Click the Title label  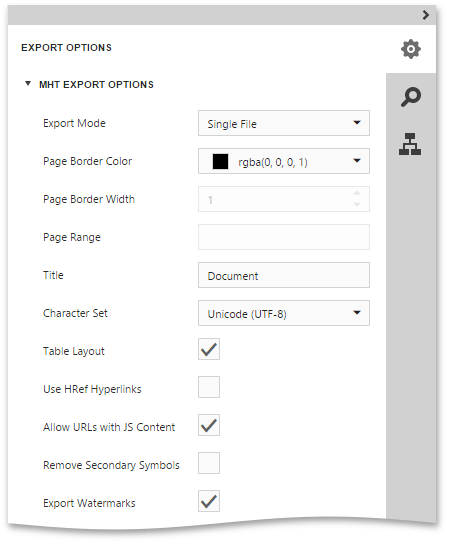[x=53, y=275]
